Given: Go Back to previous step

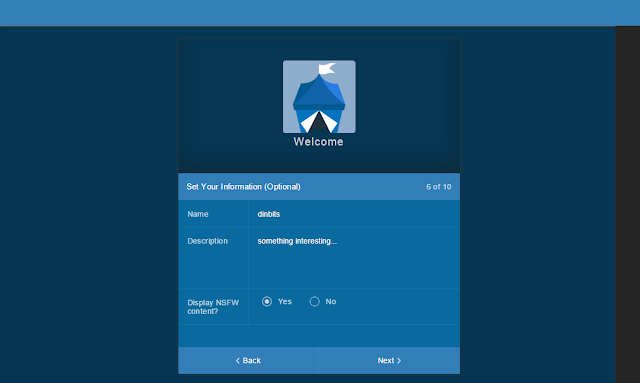Looking at the screenshot, I should click(x=248, y=361).
